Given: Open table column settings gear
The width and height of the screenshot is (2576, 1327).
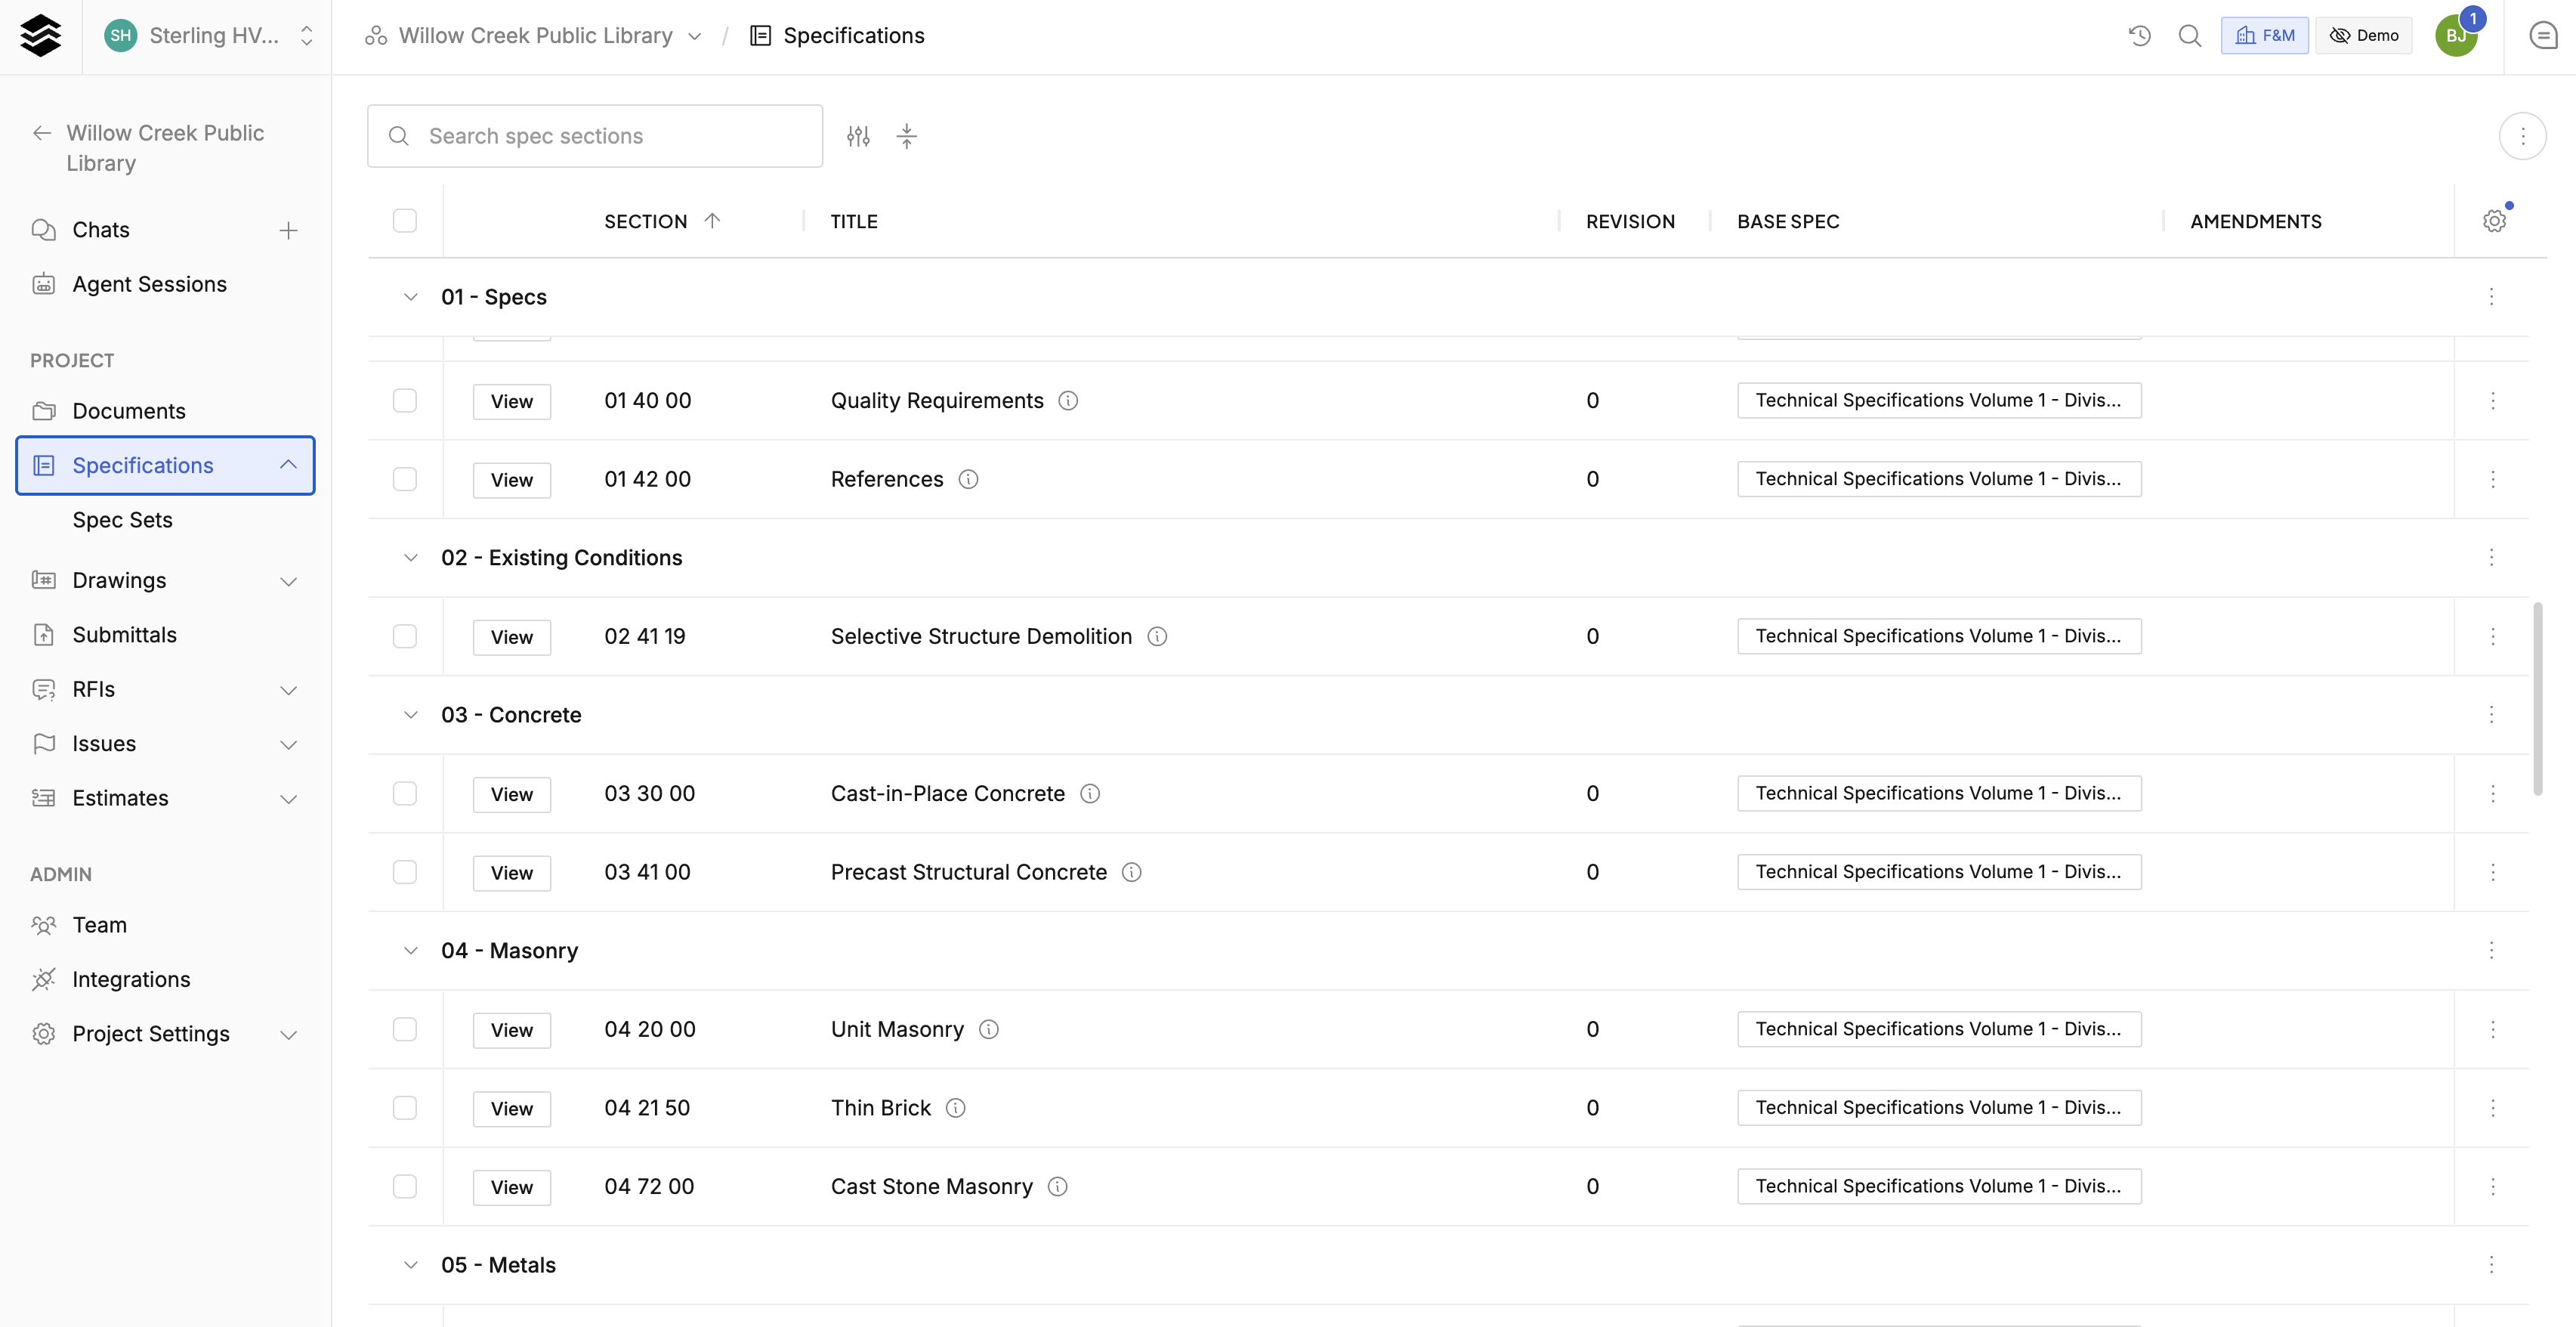Looking at the screenshot, I should coord(2494,221).
